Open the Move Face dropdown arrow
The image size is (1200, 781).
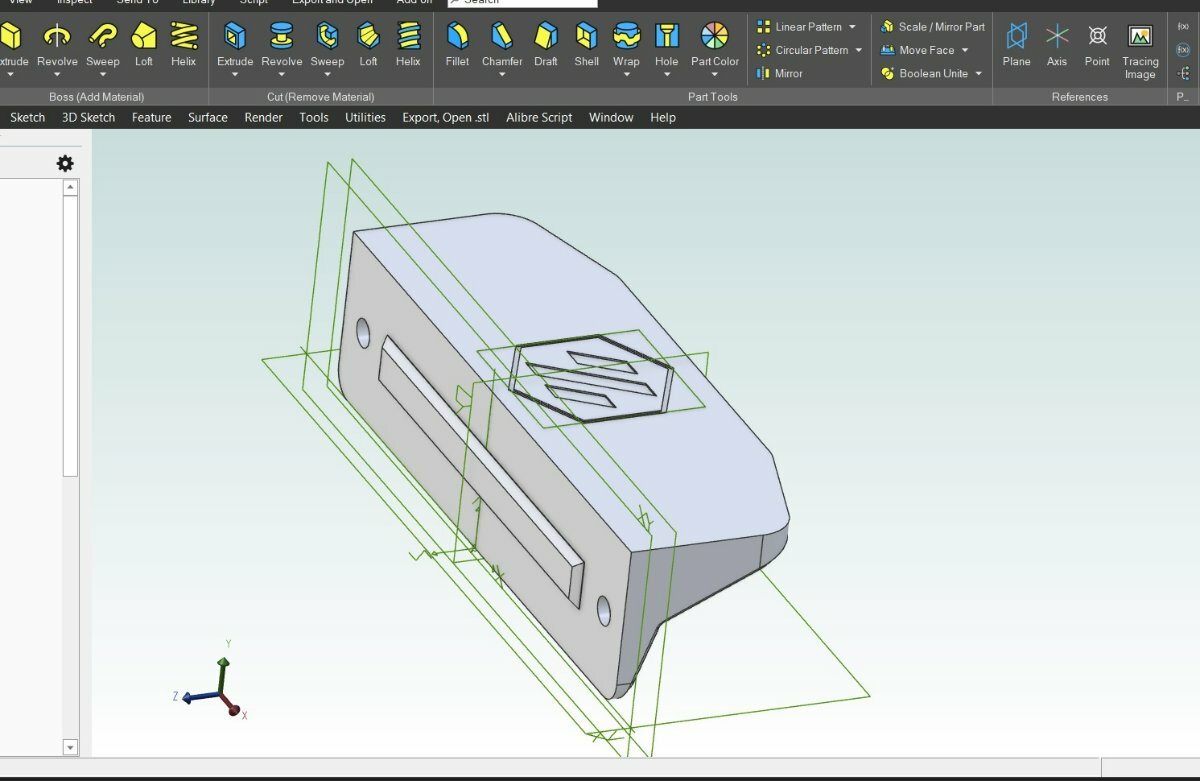click(x=965, y=50)
